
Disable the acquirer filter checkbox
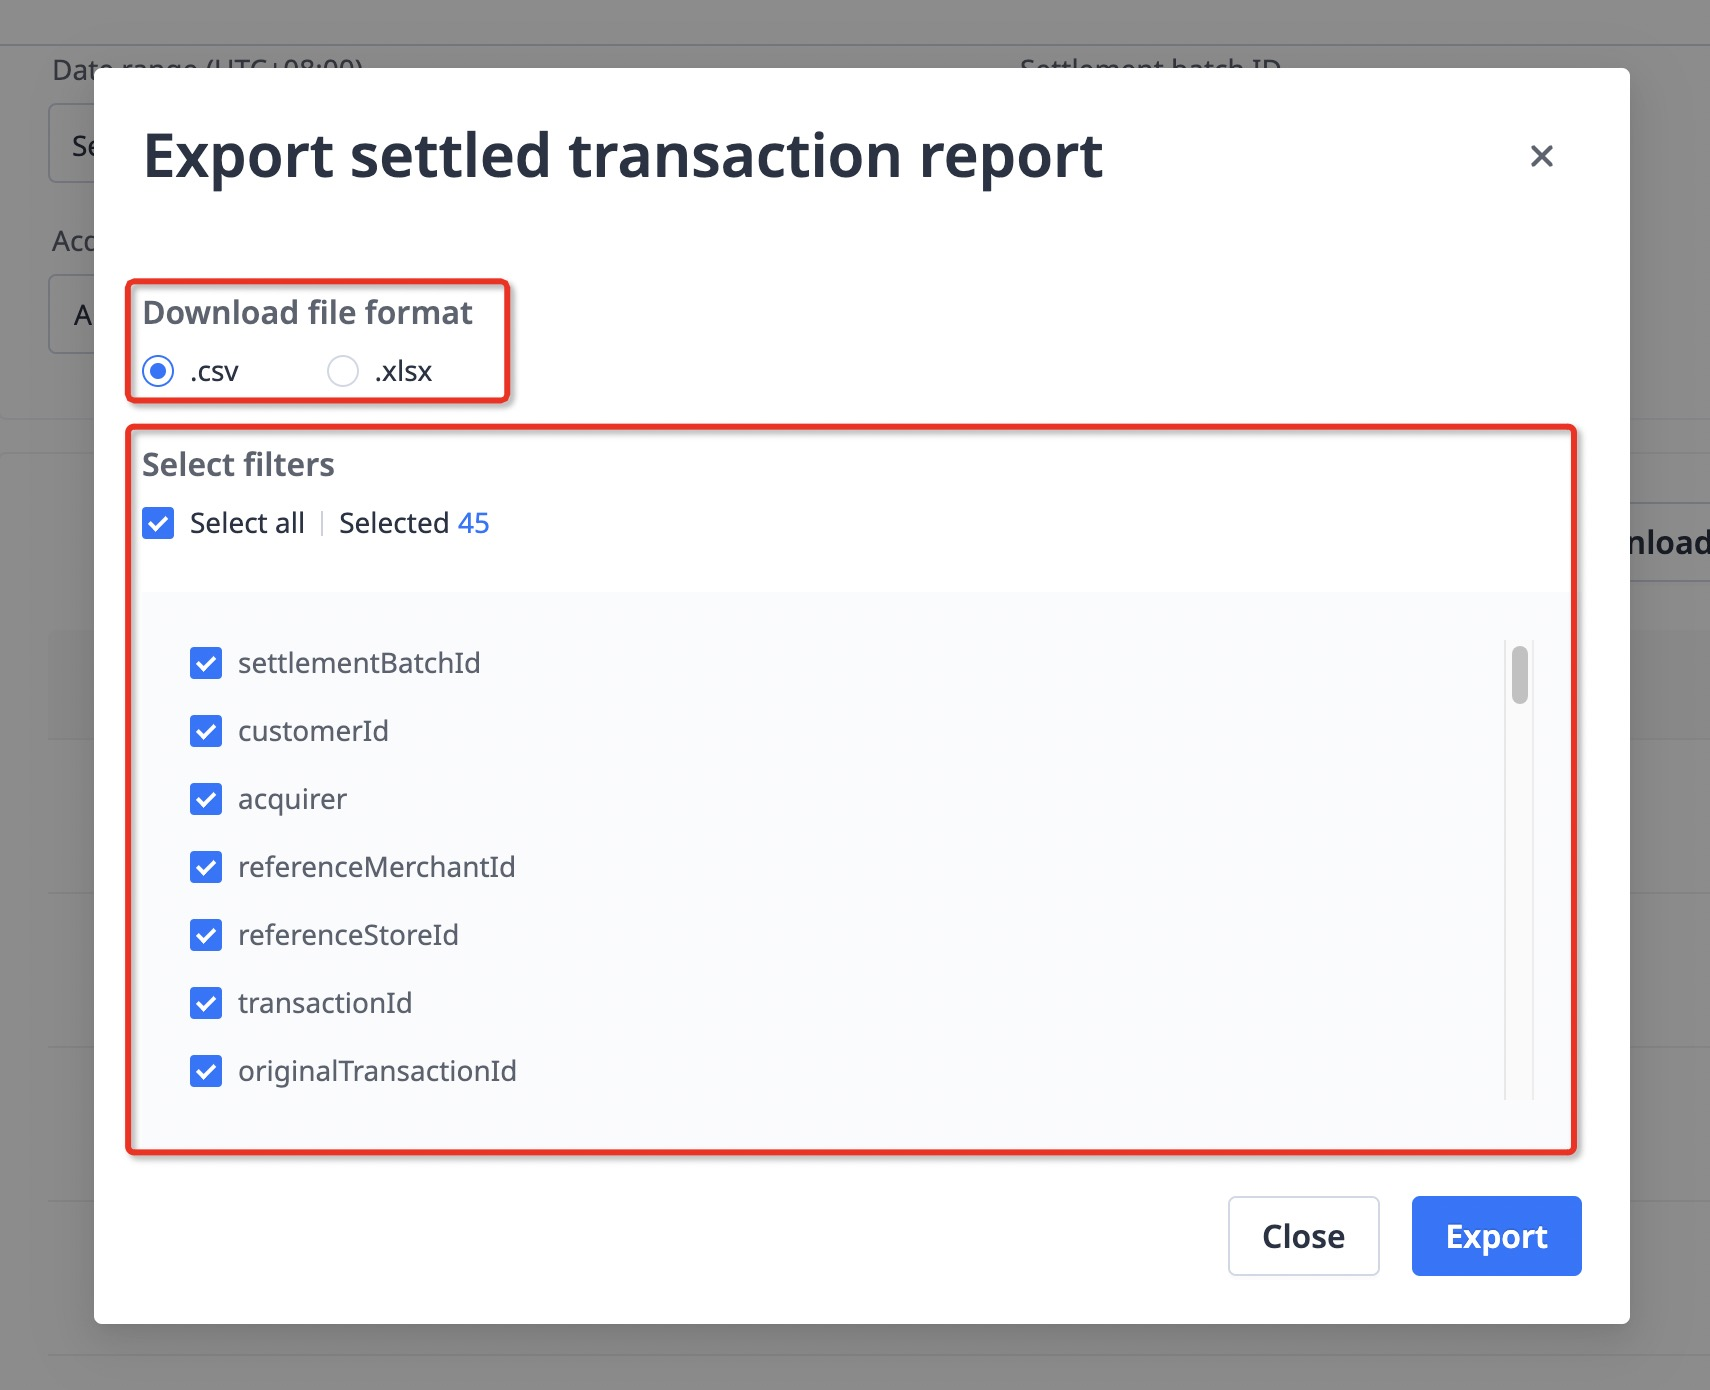[206, 799]
